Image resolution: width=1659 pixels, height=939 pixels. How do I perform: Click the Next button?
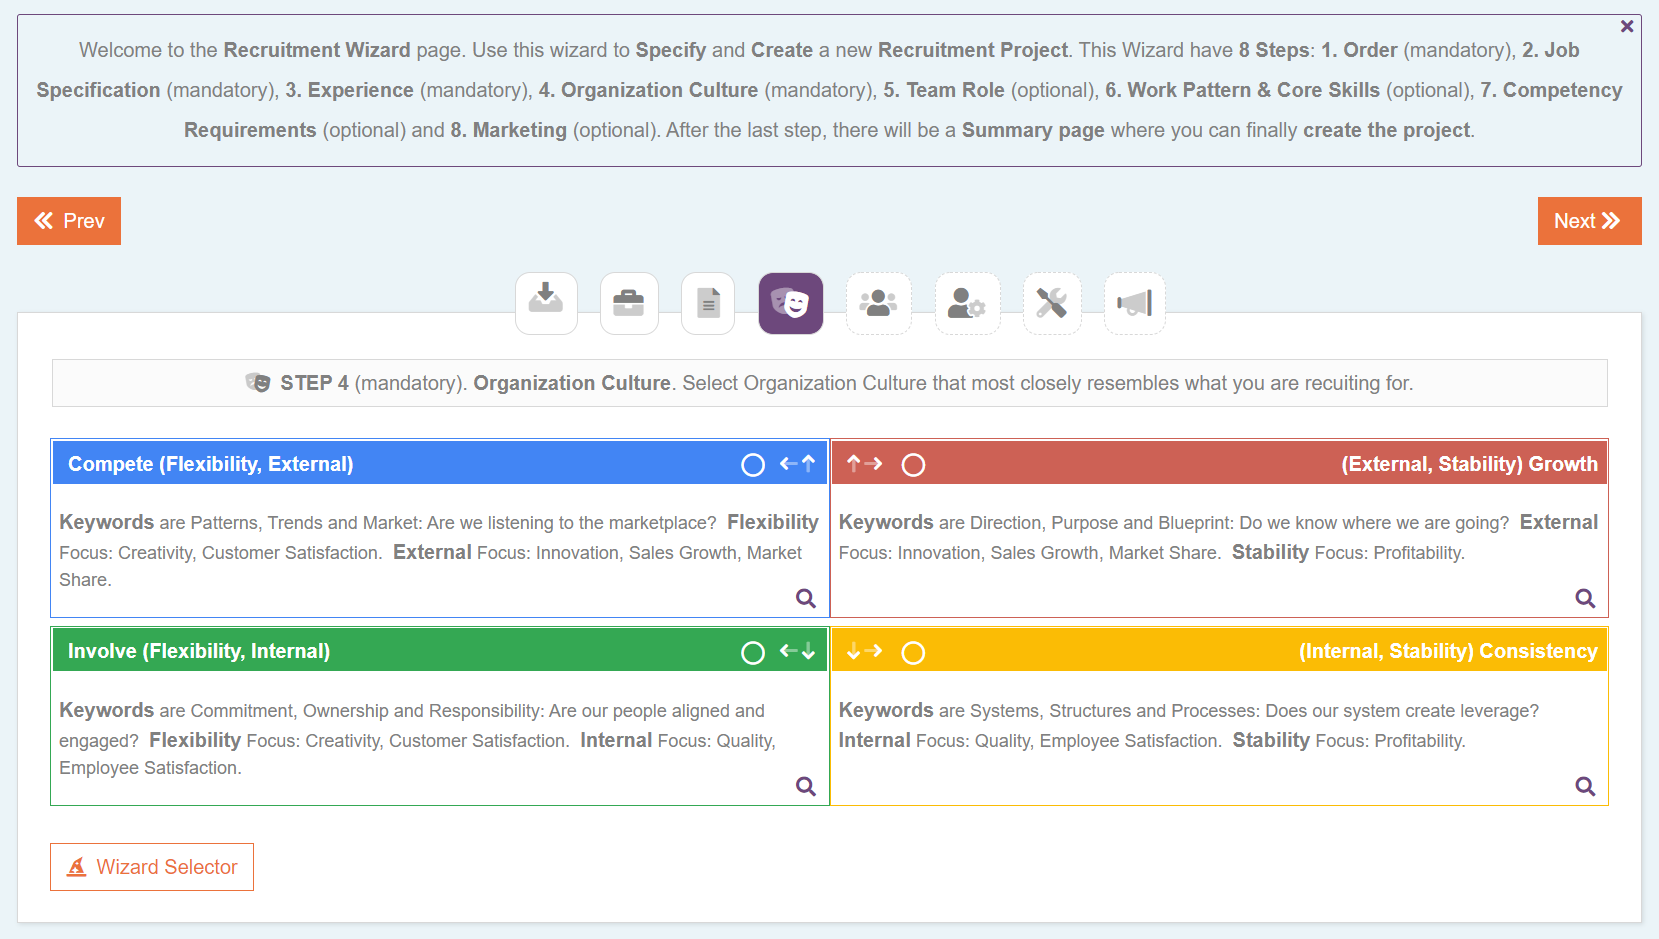pos(1588,221)
